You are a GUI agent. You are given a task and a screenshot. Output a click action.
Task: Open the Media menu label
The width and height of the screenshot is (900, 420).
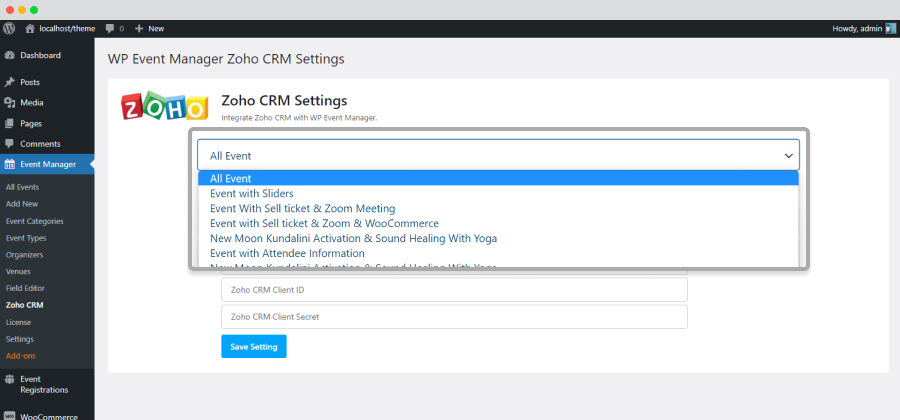pyautogui.click(x=32, y=103)
